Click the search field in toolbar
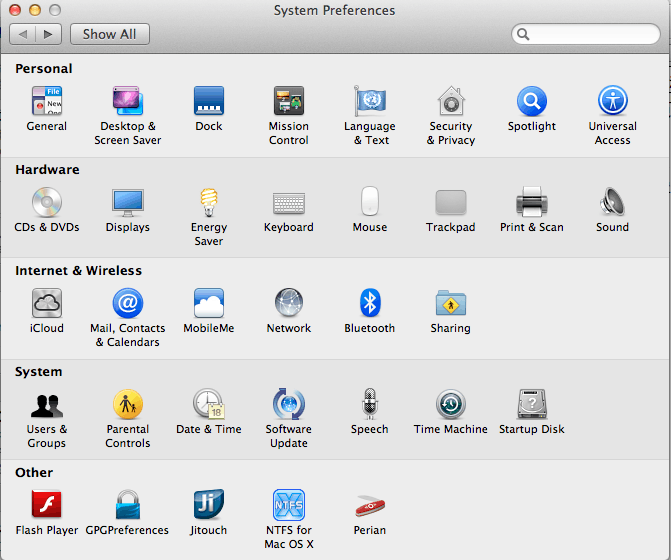The height and width of the screenshot is (560, 671). [585, 34]
